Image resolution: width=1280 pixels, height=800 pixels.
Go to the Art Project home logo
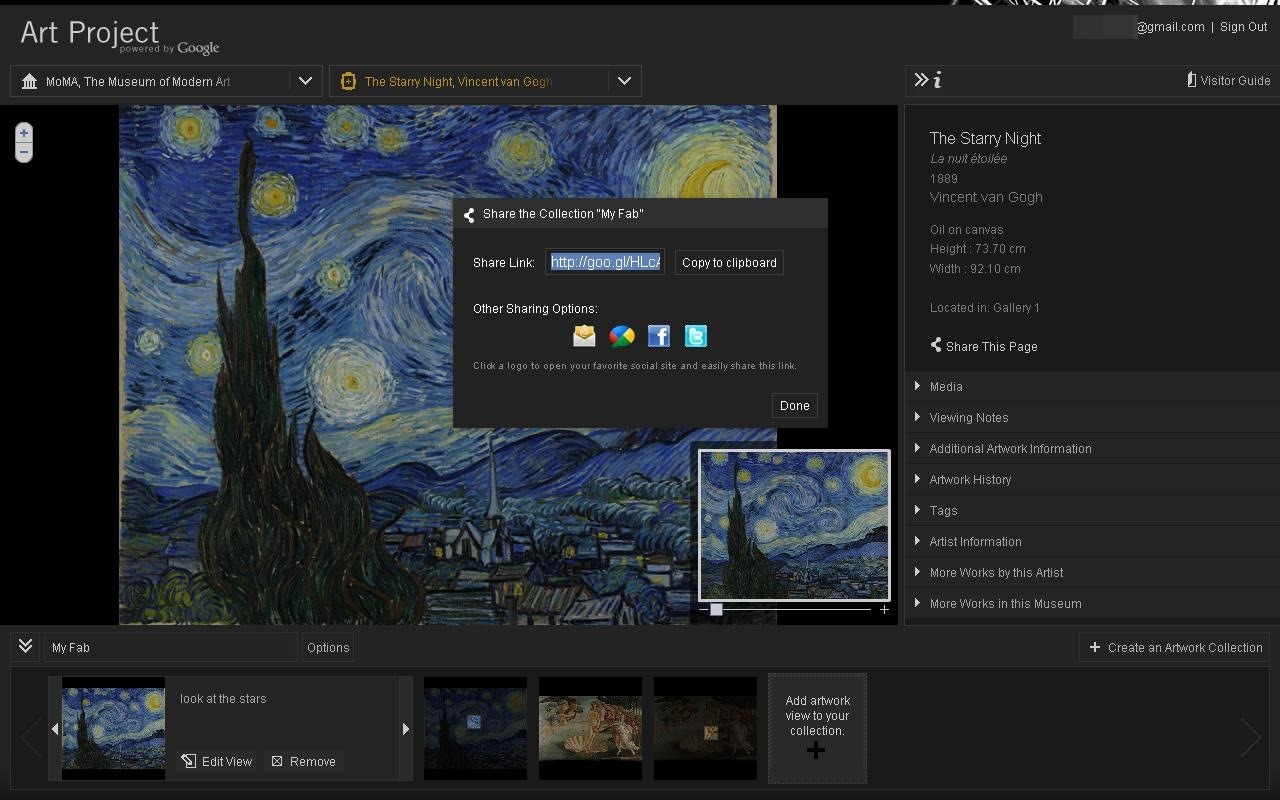[x=119, y=35]
